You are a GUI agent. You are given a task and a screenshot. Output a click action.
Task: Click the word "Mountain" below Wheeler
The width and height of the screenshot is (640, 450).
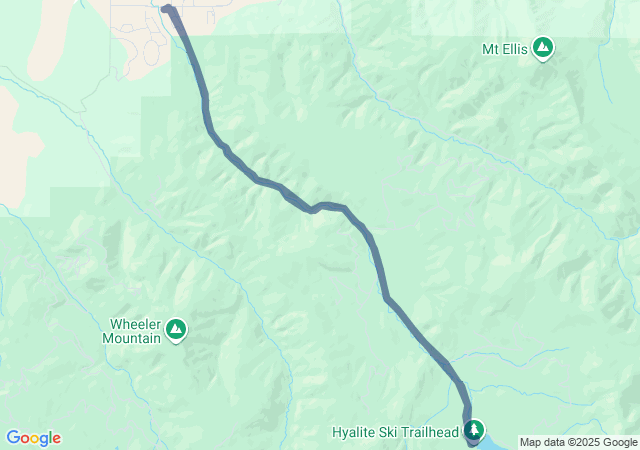coord(131,339)
